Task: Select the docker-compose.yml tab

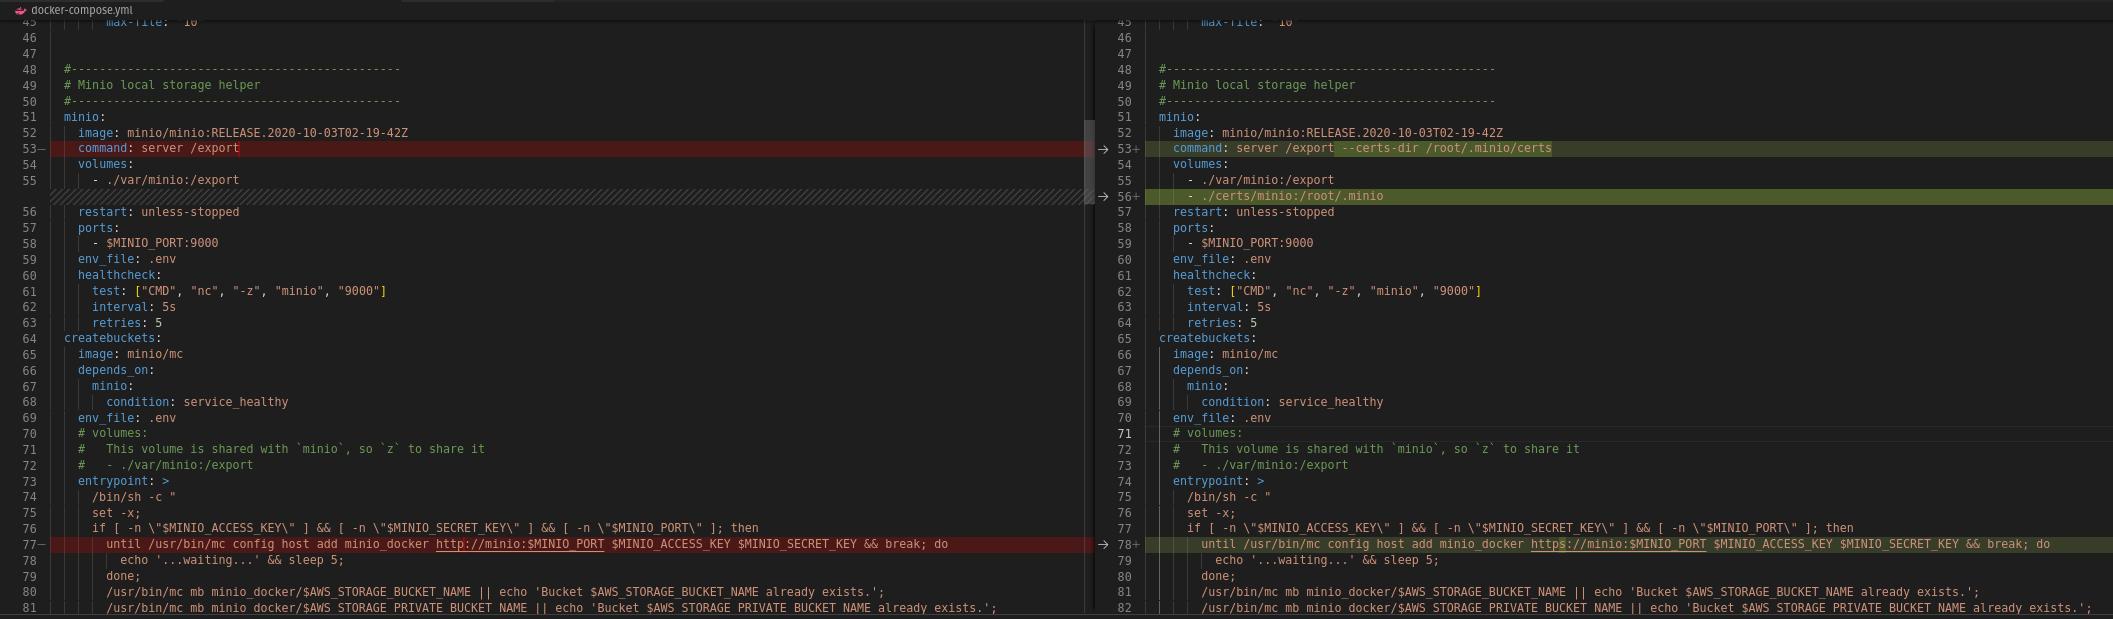Action: point(80,10)
